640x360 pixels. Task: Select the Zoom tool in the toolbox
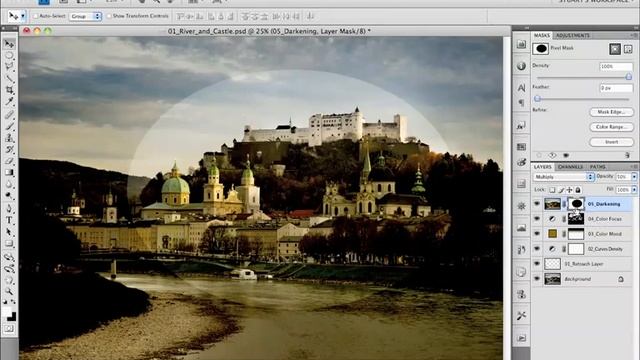click(x=9, y=291)
